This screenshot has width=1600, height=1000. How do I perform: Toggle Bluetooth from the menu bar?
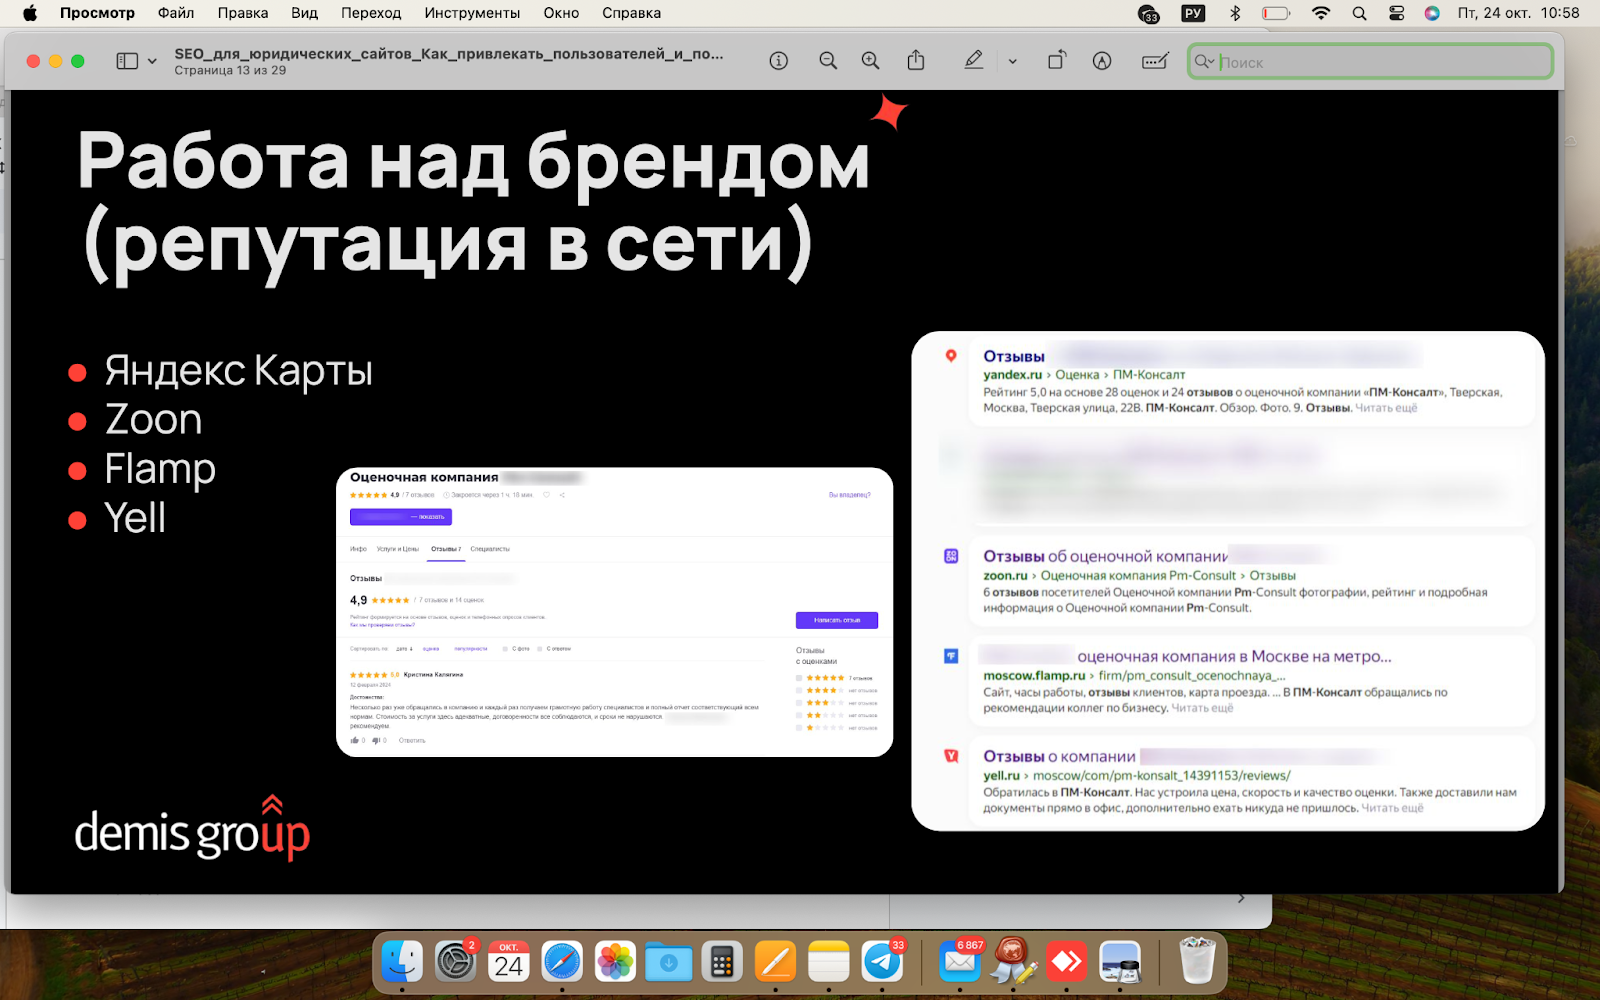click(x=1236, y=13)
